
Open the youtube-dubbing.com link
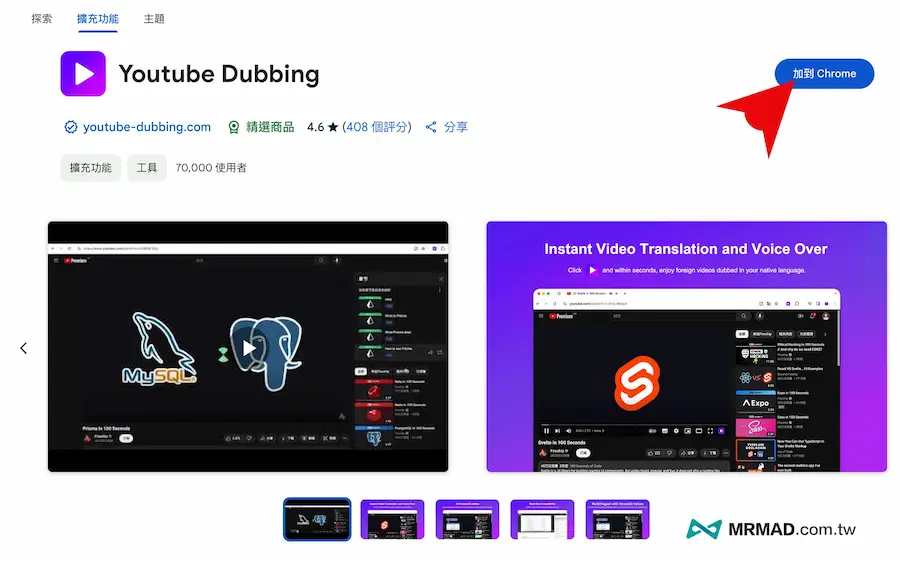[x=147, y=127]
